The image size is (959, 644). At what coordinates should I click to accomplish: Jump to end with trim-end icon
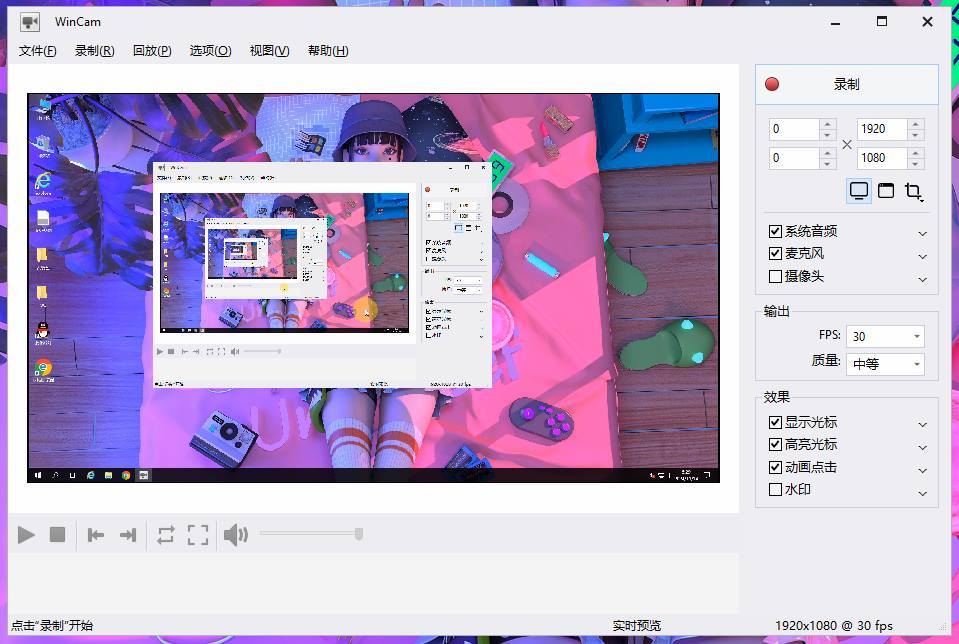[128, 535]
